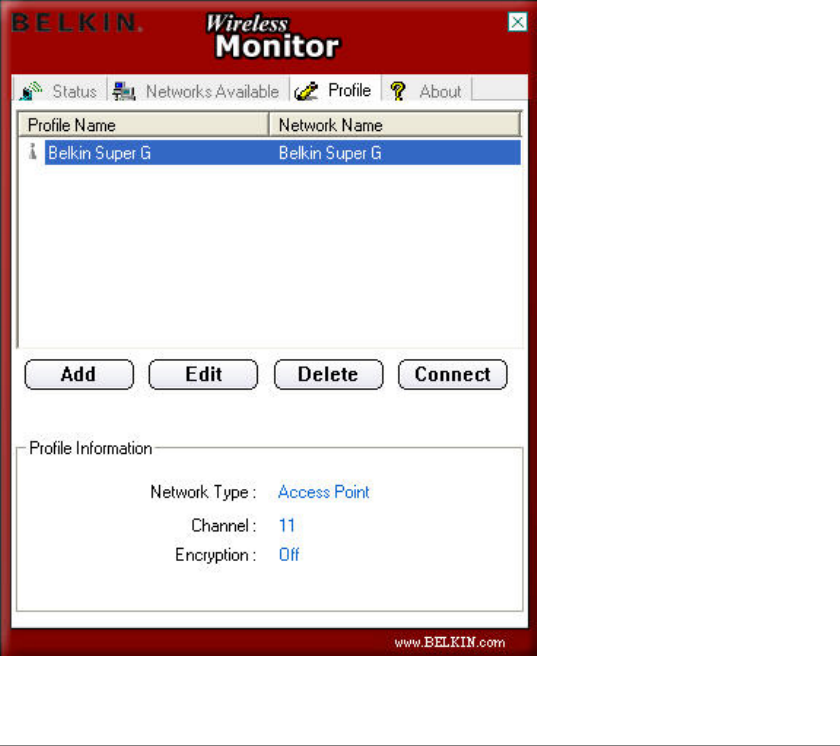Click the About question mark icon
Viewport: 840px width, 746px height.
click(x=398, y=91)
